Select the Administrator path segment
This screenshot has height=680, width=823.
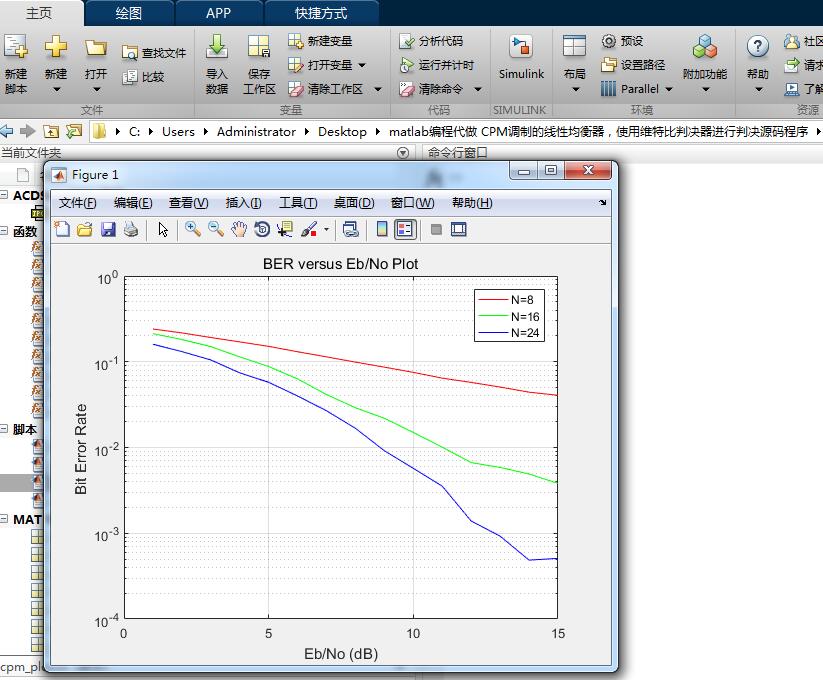[256, 132]
